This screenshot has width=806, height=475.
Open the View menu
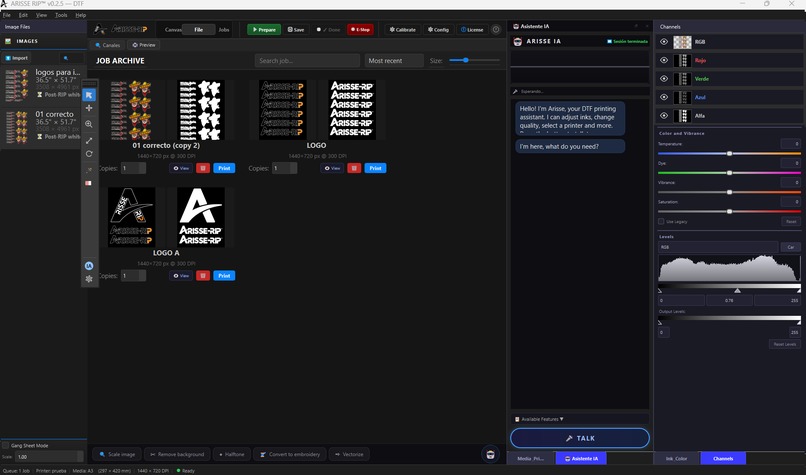click(x=41, y=15)
